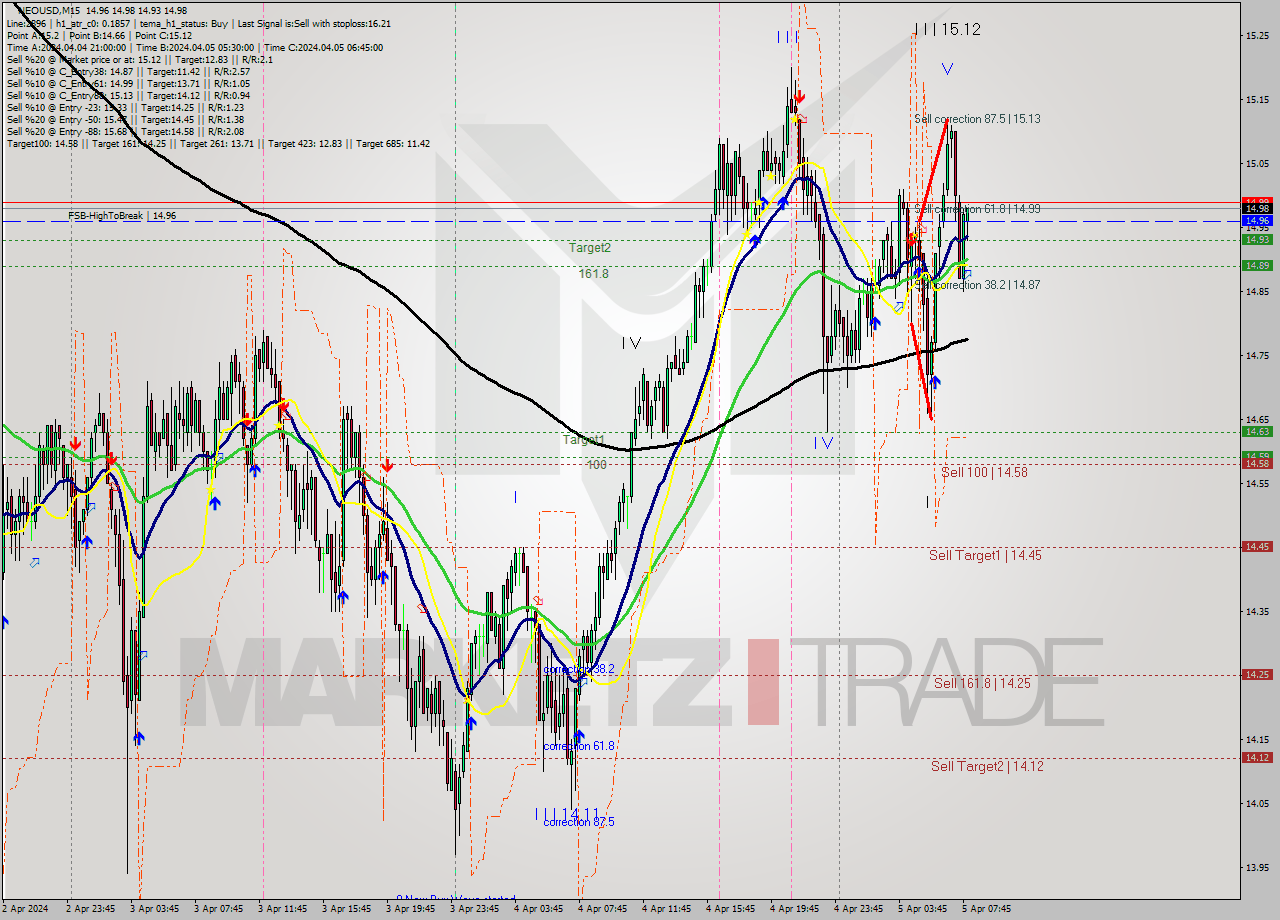Click the green 14.63 price tag on axis
Viewport: 1280px width, 920px height.
tap(1257, 431)
